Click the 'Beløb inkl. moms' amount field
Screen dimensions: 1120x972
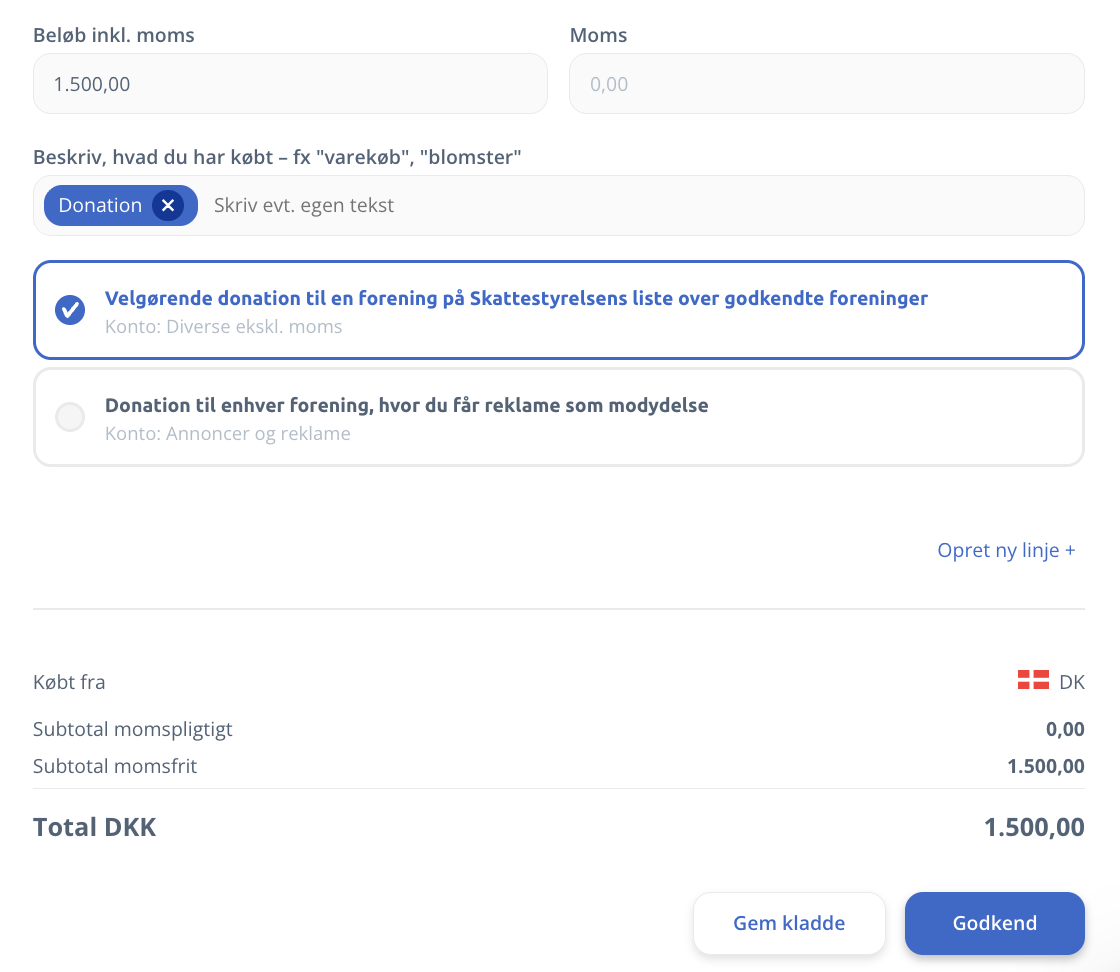290,83
